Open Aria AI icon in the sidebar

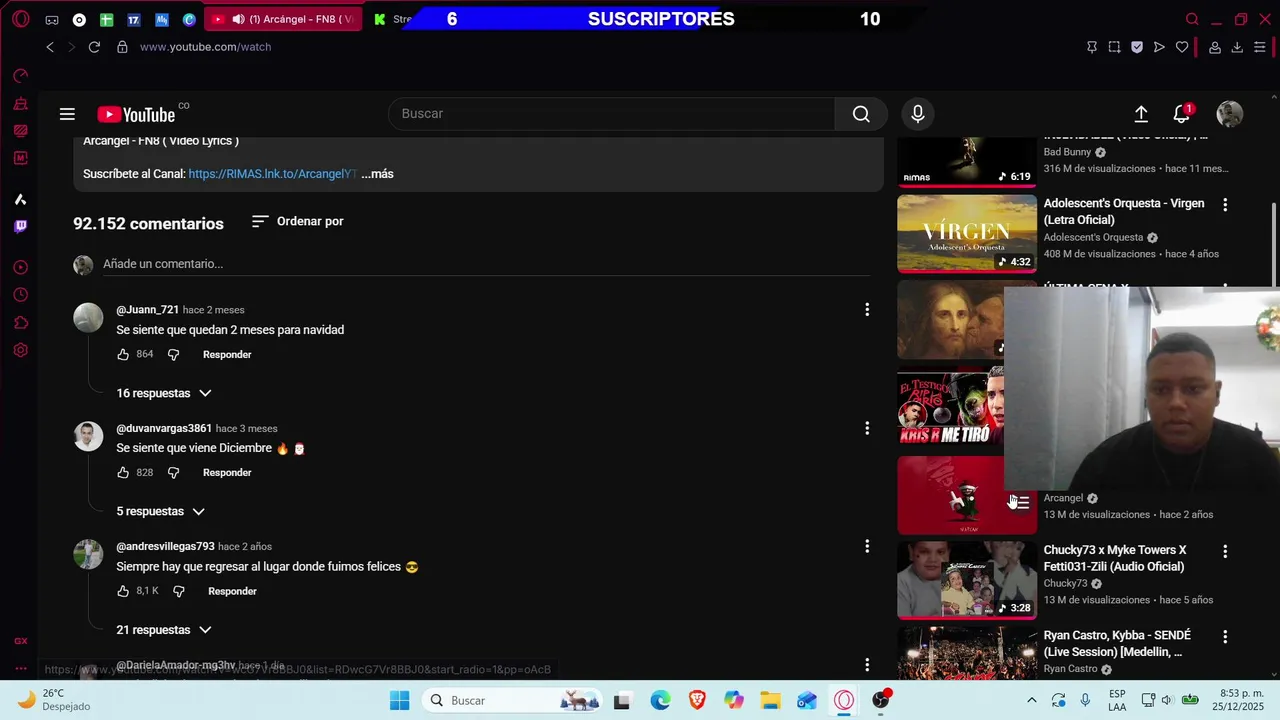(x=20, y=199)
